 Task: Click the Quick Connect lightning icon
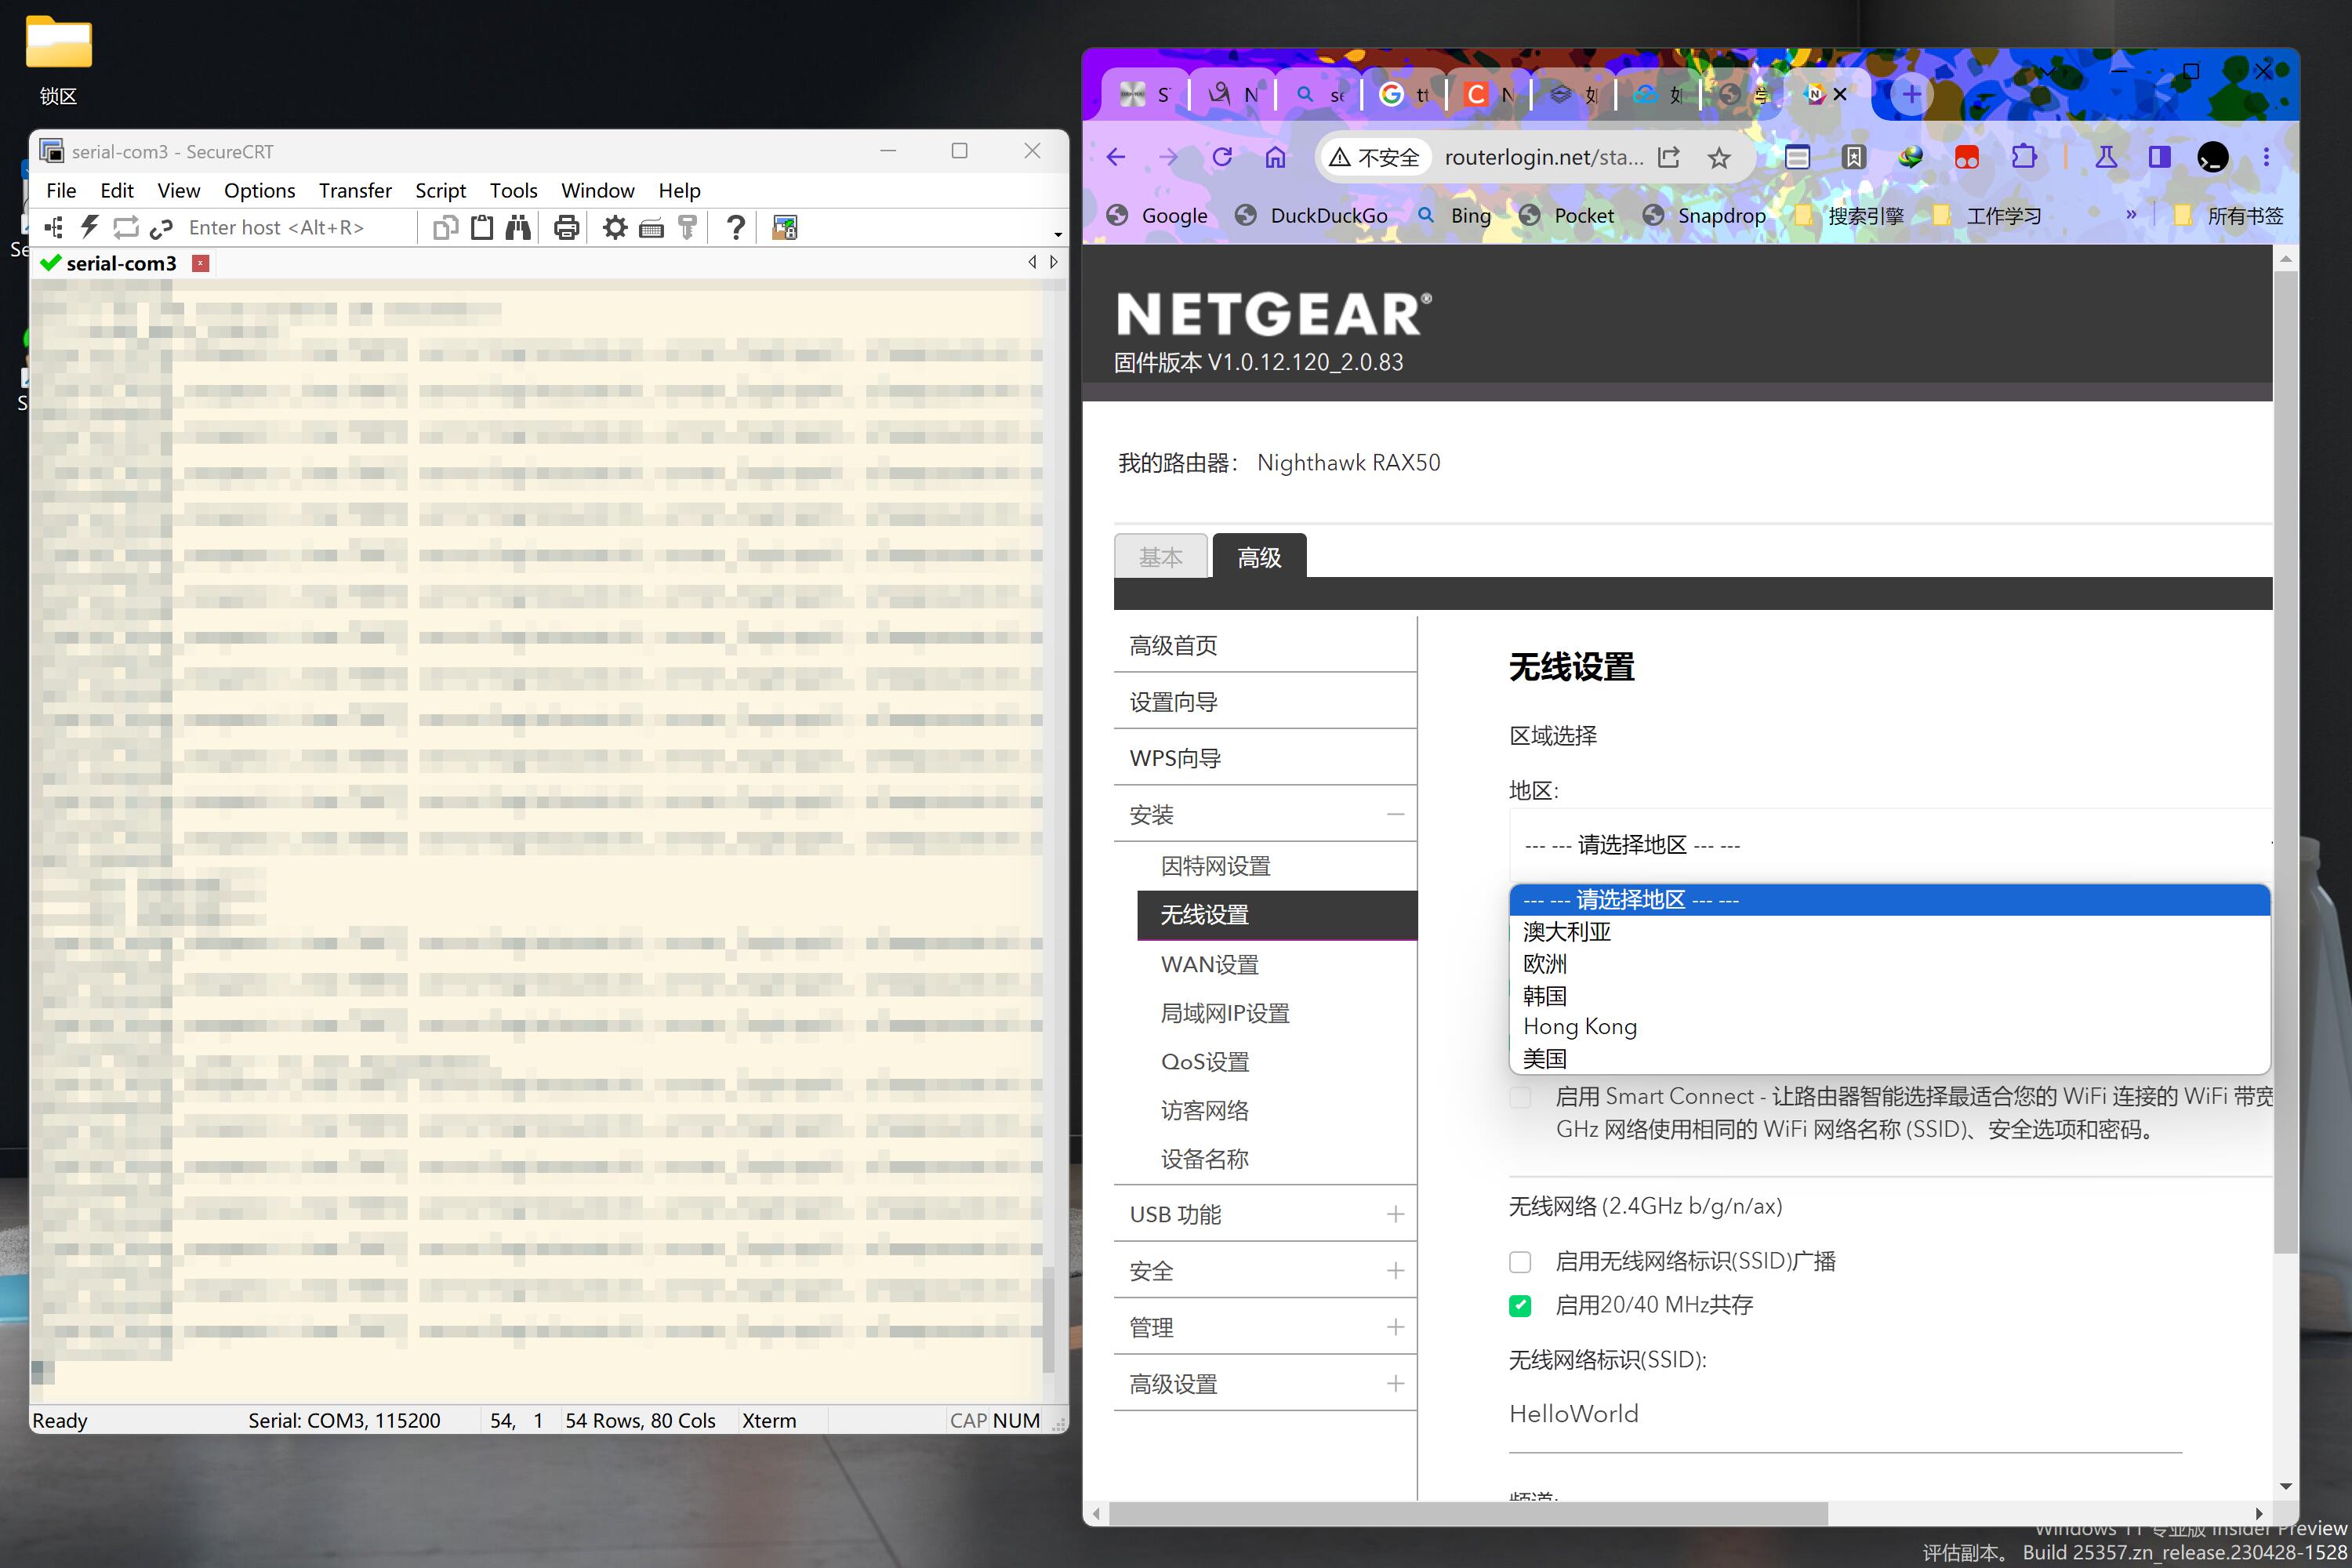click(90, 227)
